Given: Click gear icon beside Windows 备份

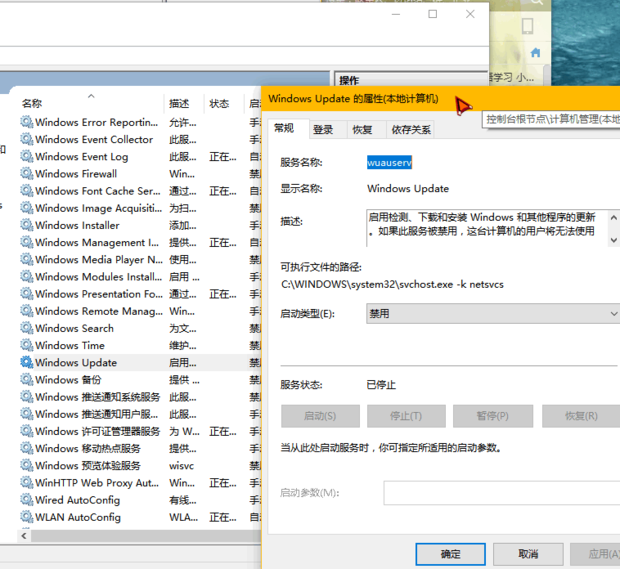Looking at the screenshot, I should (x=26, y=379).
